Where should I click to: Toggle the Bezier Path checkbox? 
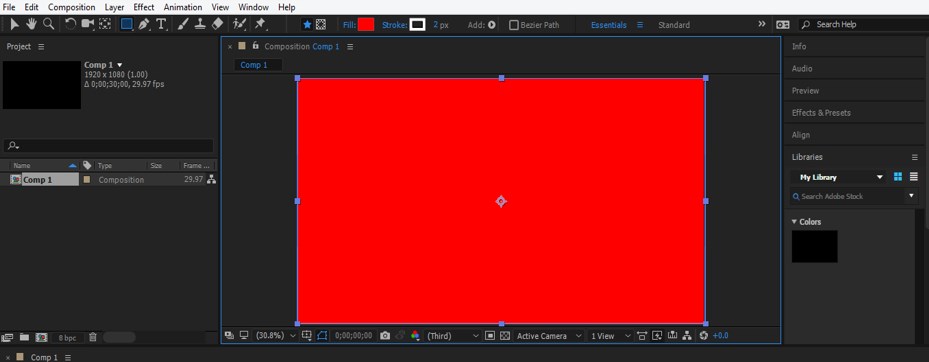(514, 25)
